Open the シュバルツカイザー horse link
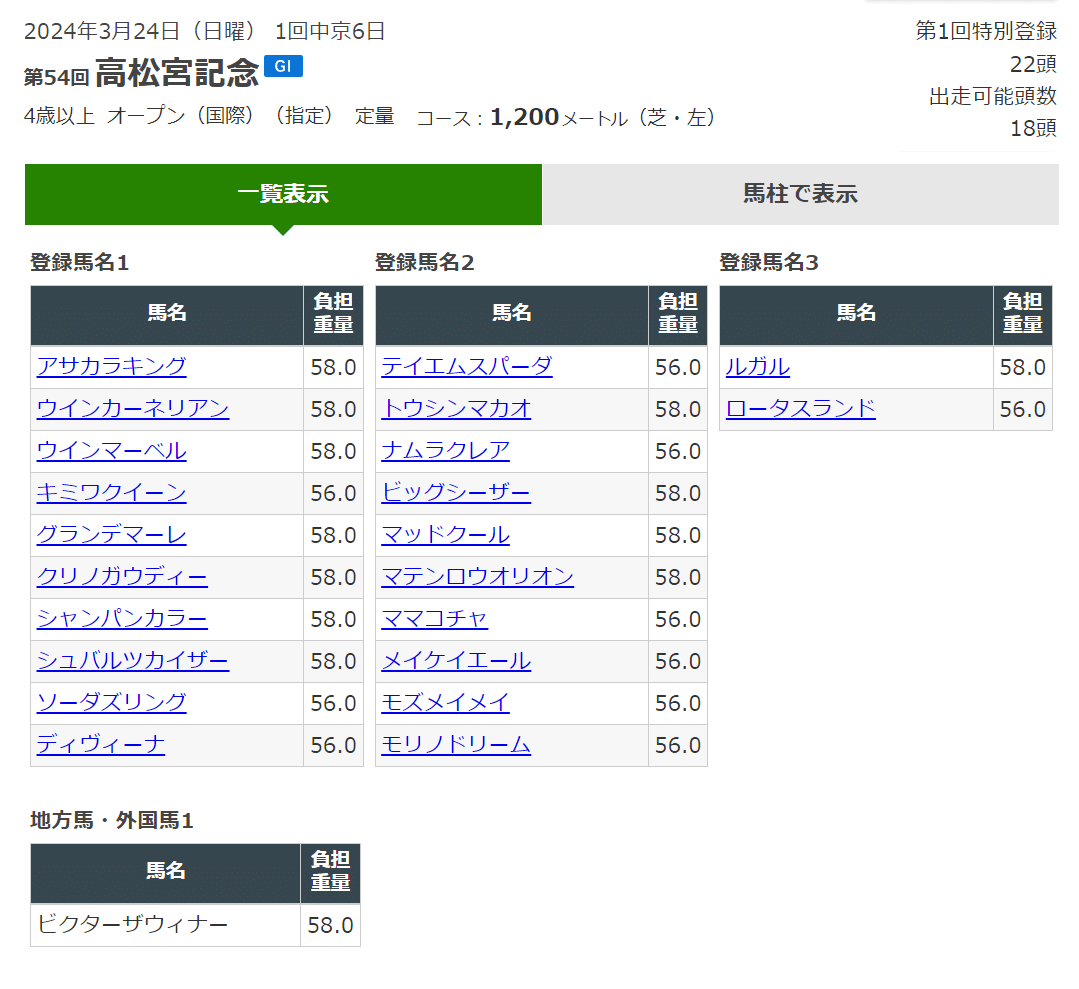Image resolution: width=1079 pixels, height=989 pixels. click(x=133, y=661)
